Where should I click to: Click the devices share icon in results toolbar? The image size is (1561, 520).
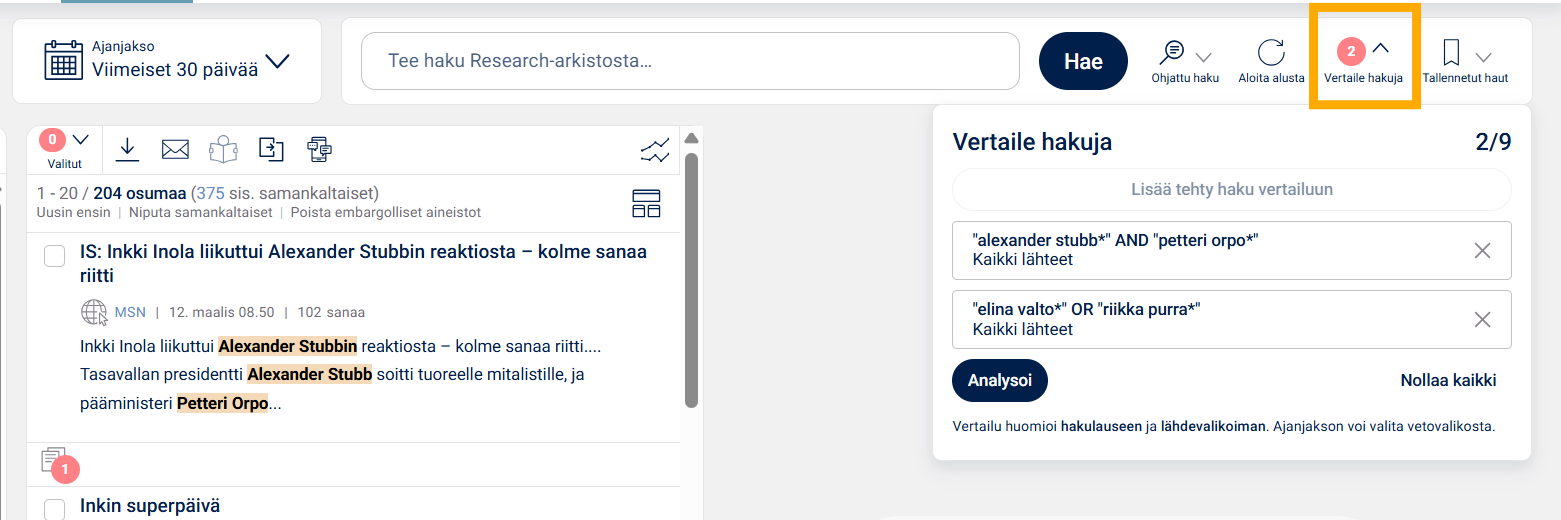click(x=319, y=150)
